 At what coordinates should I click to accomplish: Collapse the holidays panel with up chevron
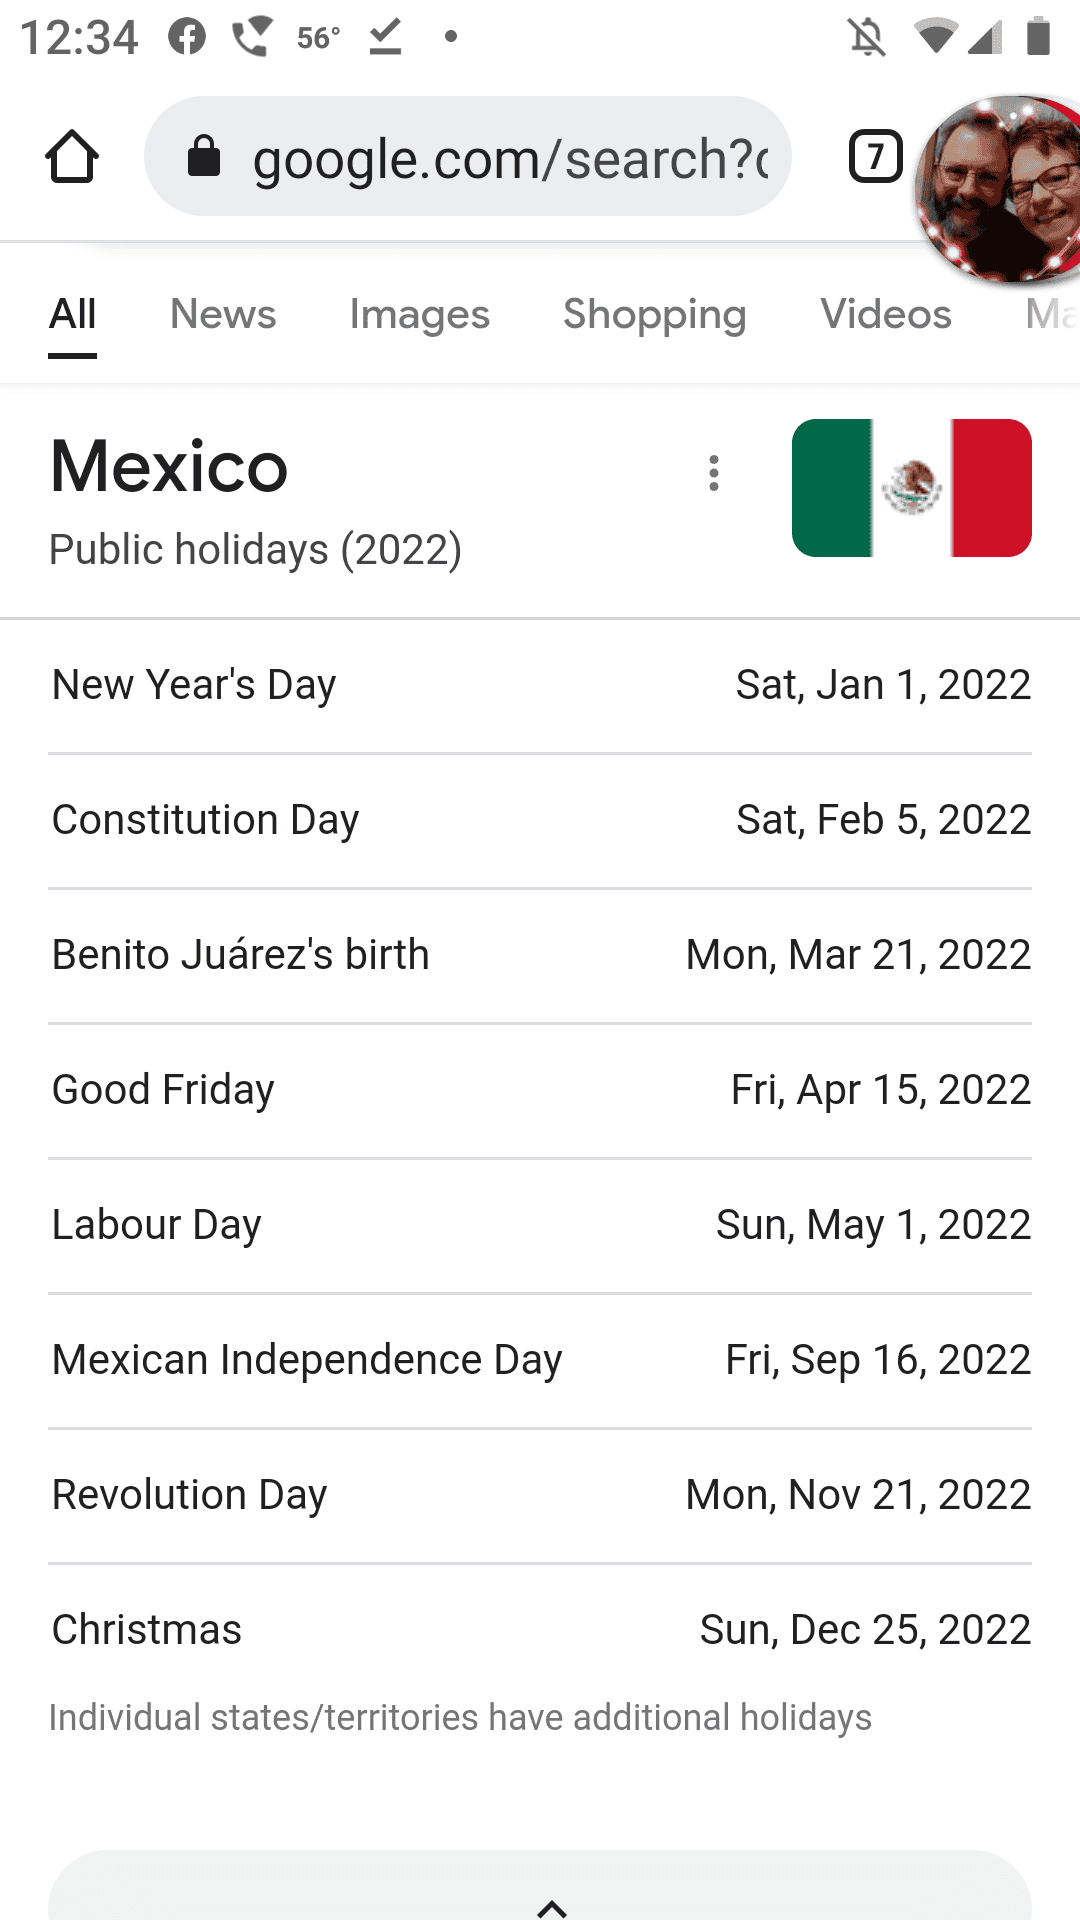point(551,1907)
